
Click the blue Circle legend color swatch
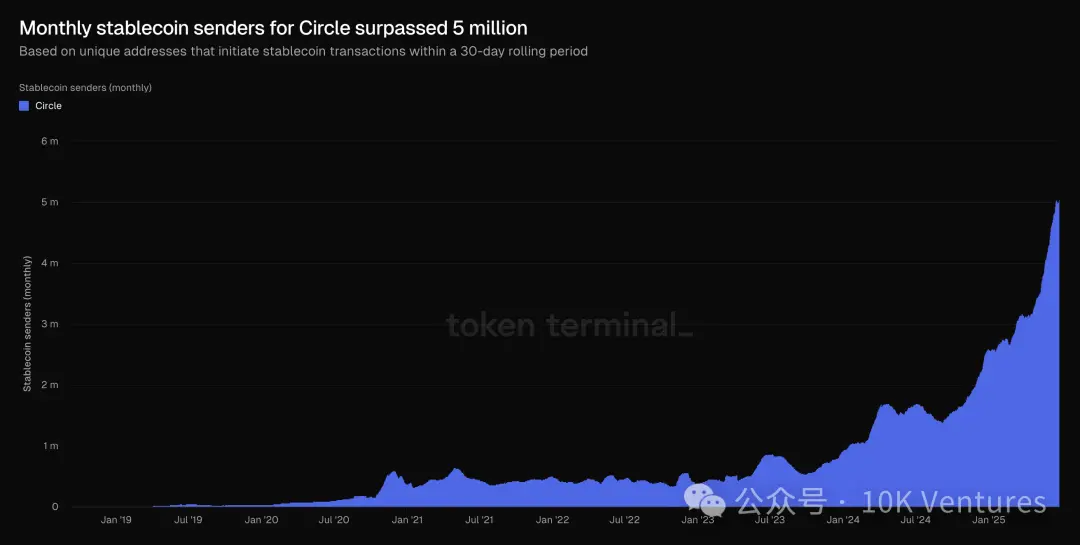point(24,106)
